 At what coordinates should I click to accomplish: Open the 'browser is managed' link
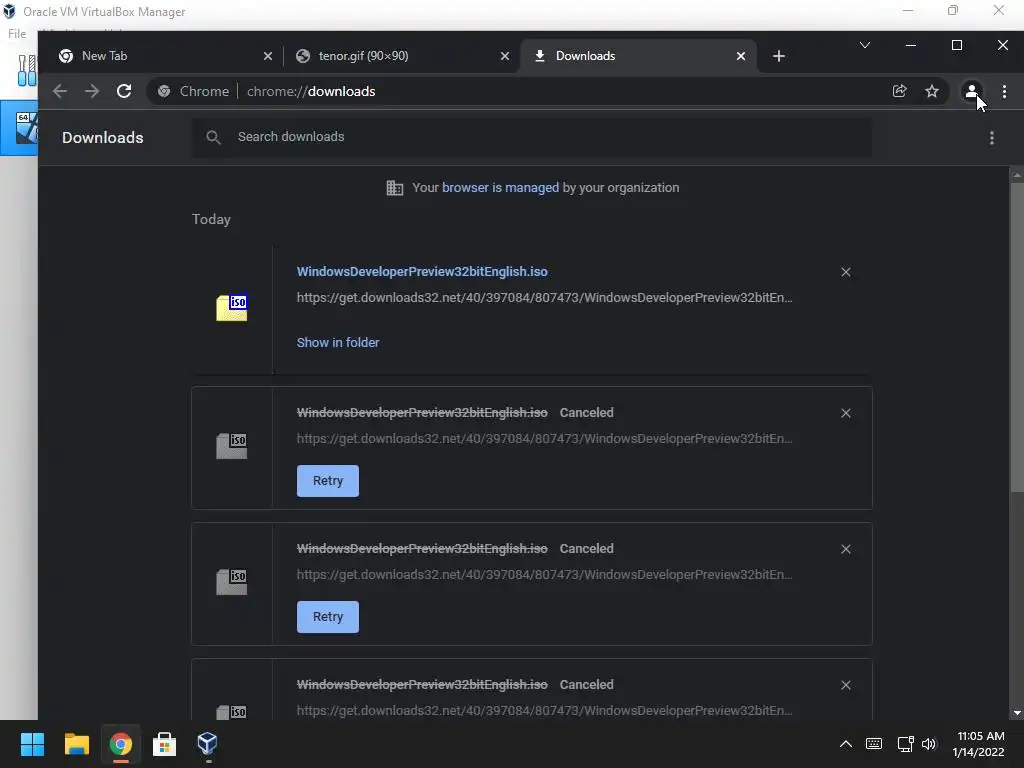(x=500, y=188)
